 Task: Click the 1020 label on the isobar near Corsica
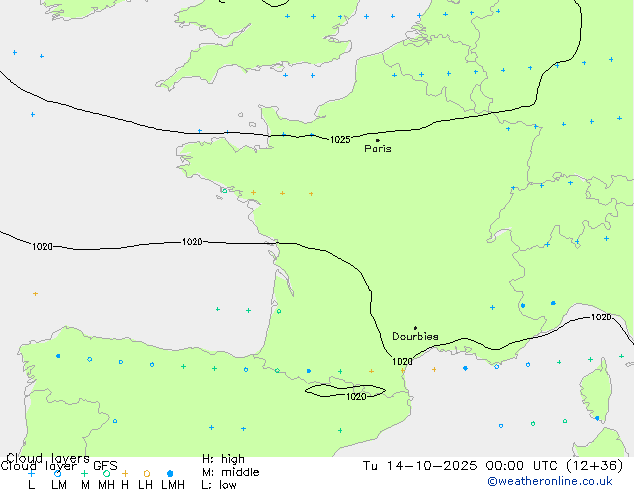pos(601,317)
